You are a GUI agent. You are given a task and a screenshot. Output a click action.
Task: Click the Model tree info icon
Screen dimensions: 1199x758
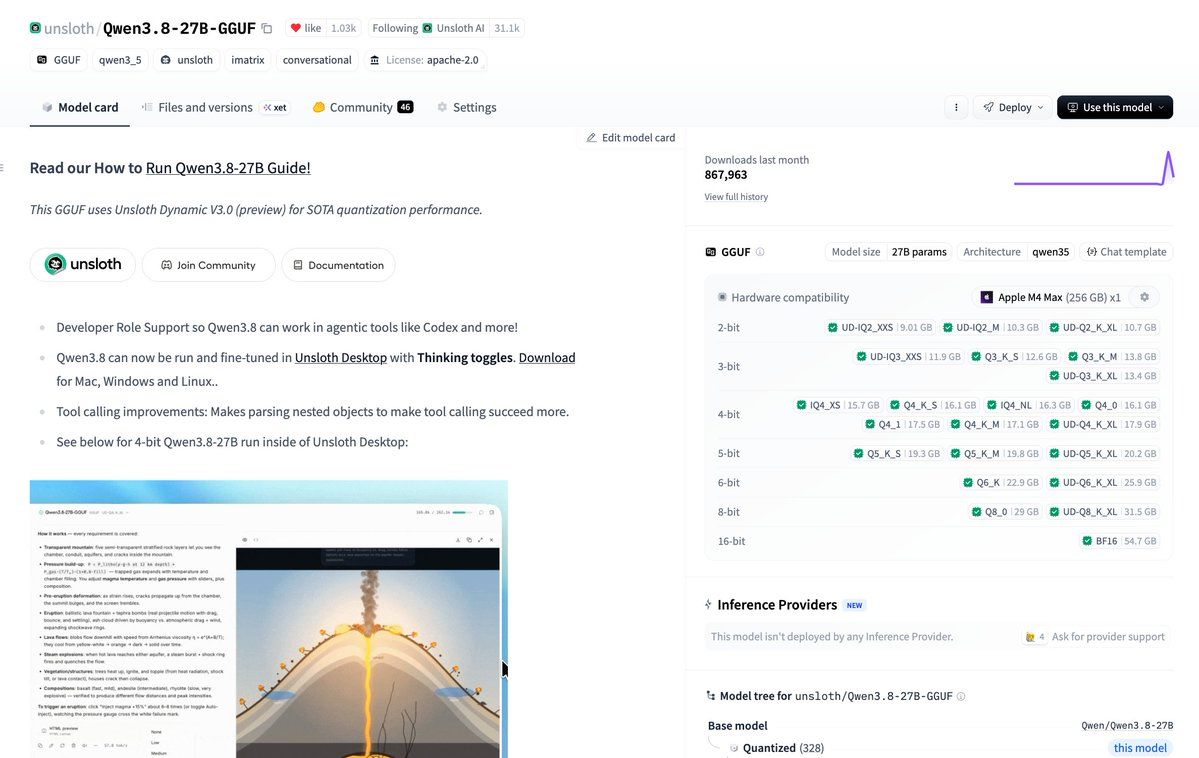click(961, 696)
